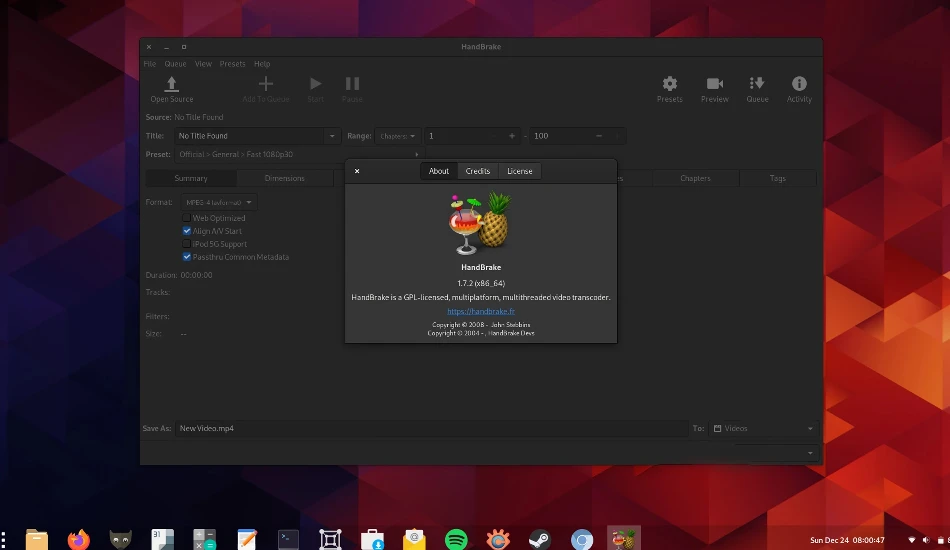Click the HandBrake cocktail and pineapple logo
The width and height of the screenshot is (950, 550).
(480, 223)
